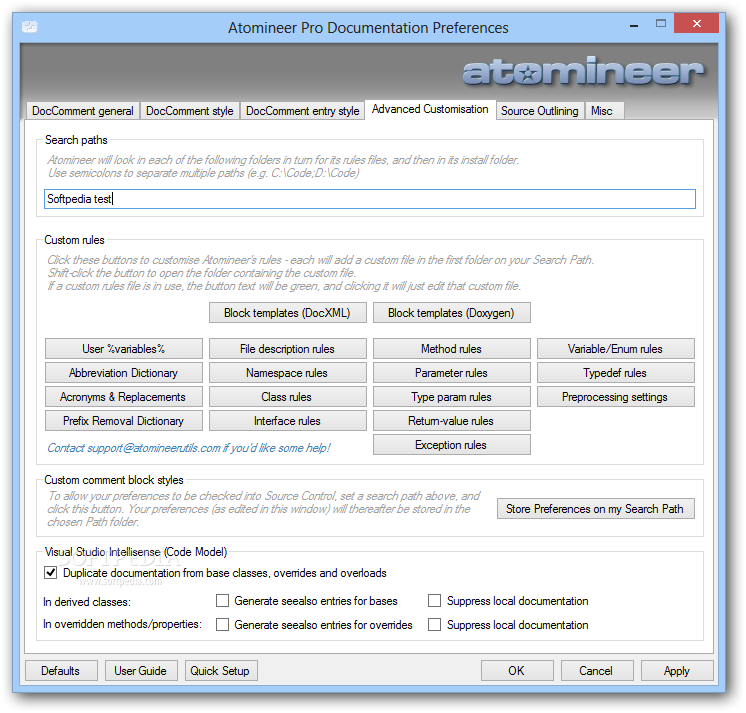Image resolution: width=746 pixels, height=713 pixels.
Task: Edit the Interface rules
Action: (x=287, y=421)
